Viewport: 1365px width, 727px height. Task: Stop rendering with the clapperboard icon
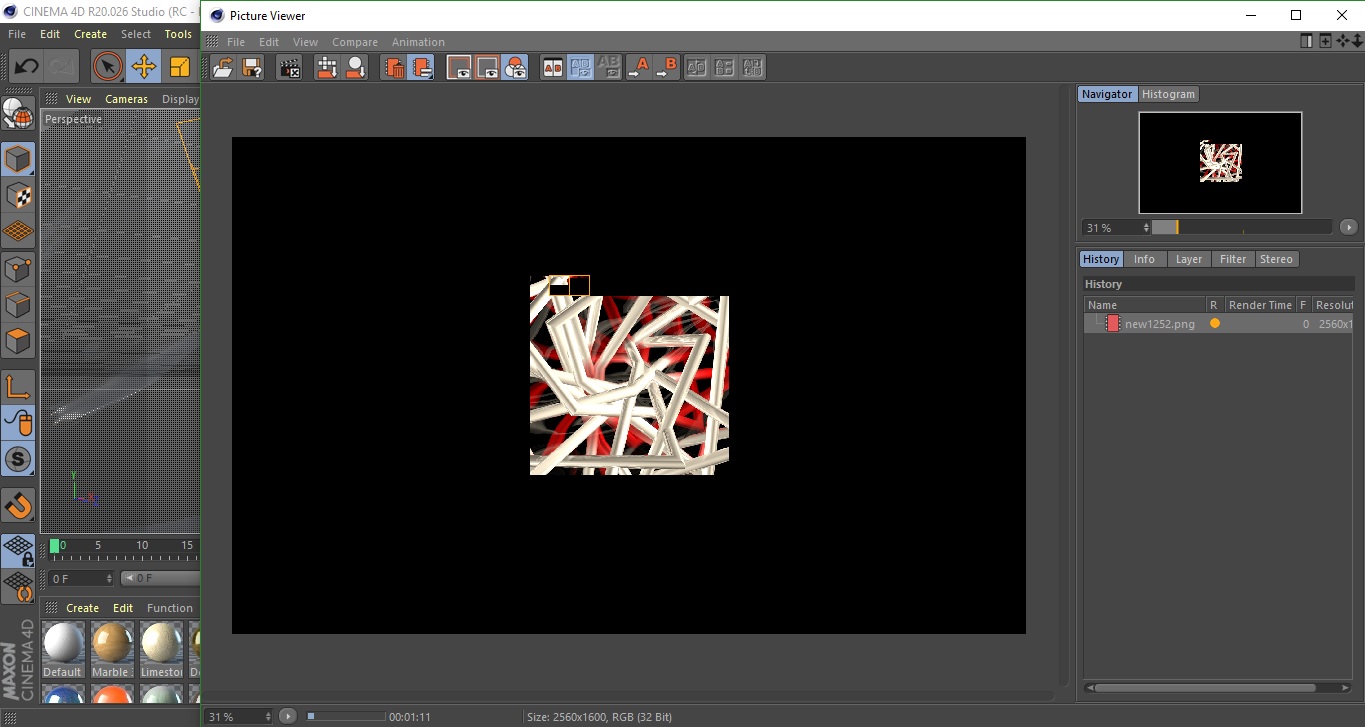[290, 68]
